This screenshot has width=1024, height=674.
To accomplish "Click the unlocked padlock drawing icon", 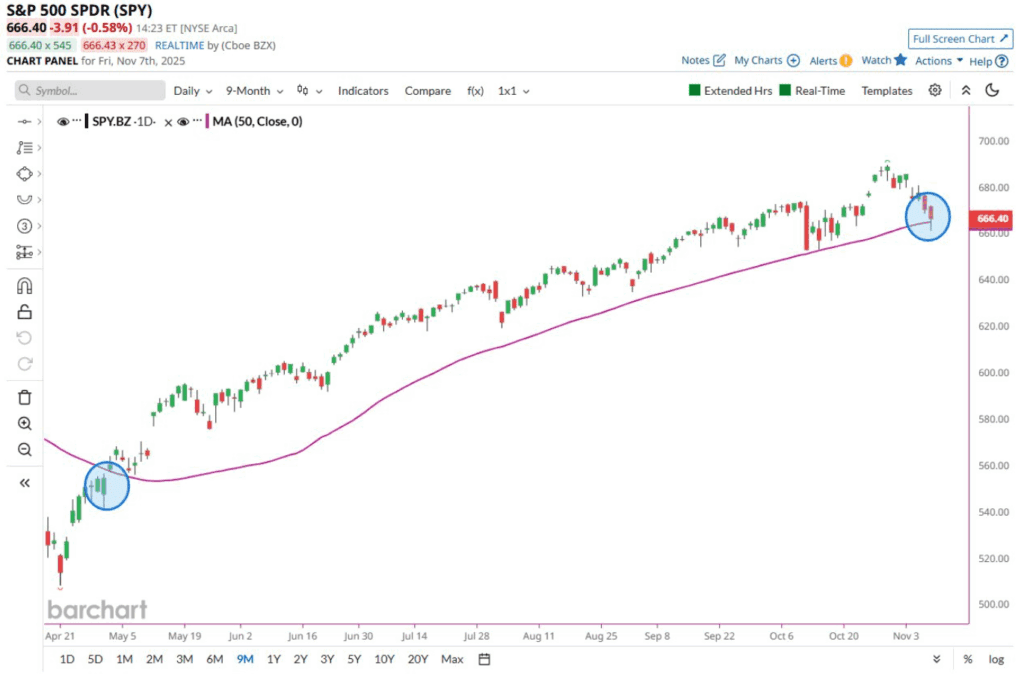I will click(x=25, y=312).
